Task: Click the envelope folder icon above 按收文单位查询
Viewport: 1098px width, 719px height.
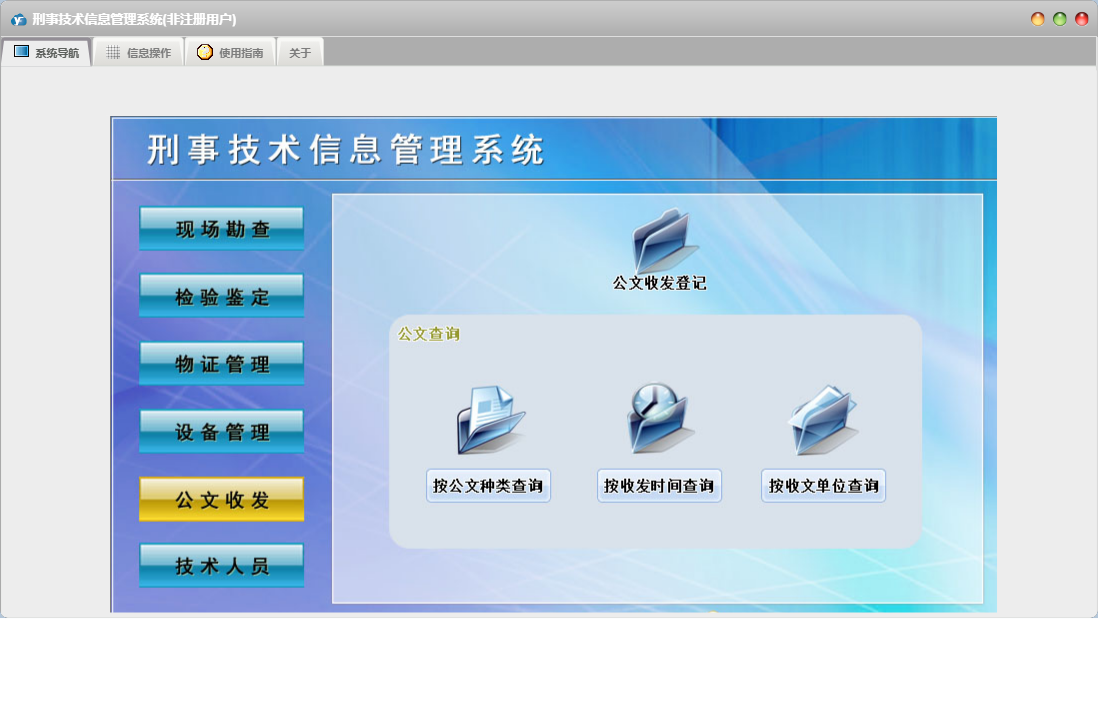Action: pyautogui.click(x=824, y=419)
